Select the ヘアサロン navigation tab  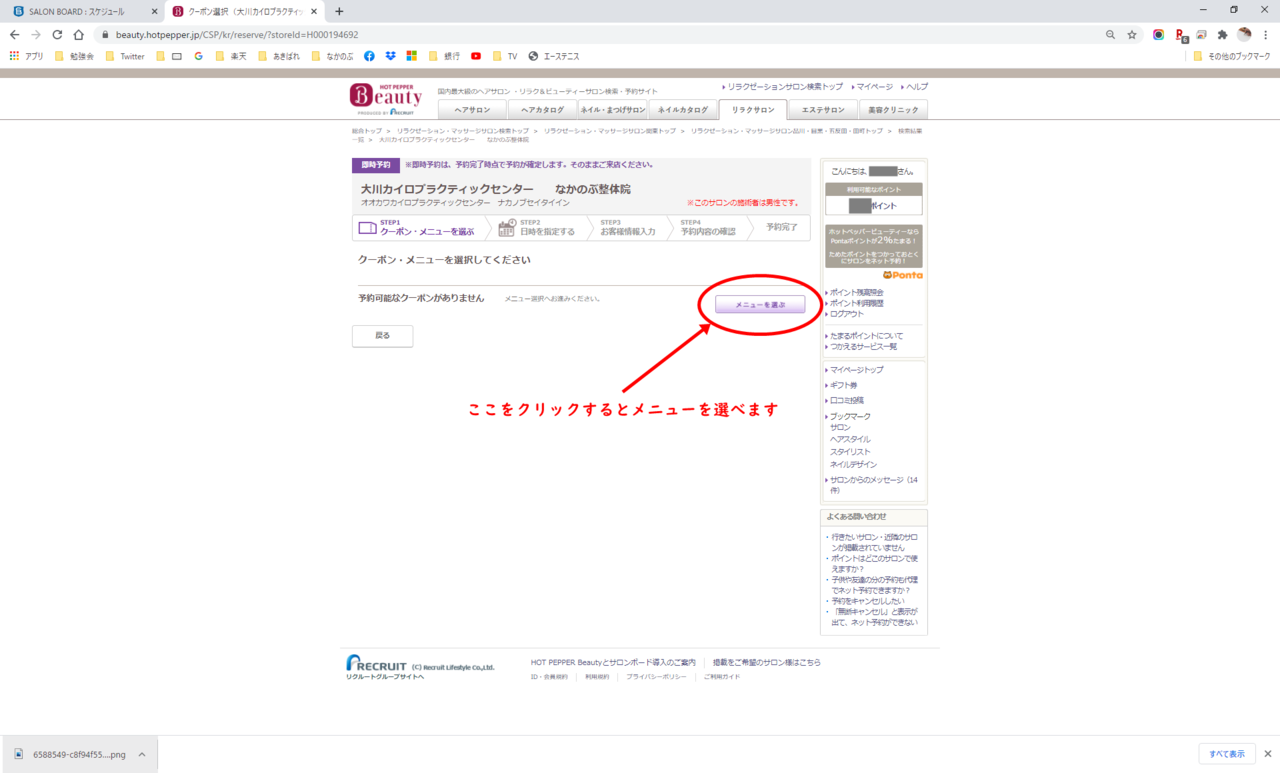coord(472,110)
